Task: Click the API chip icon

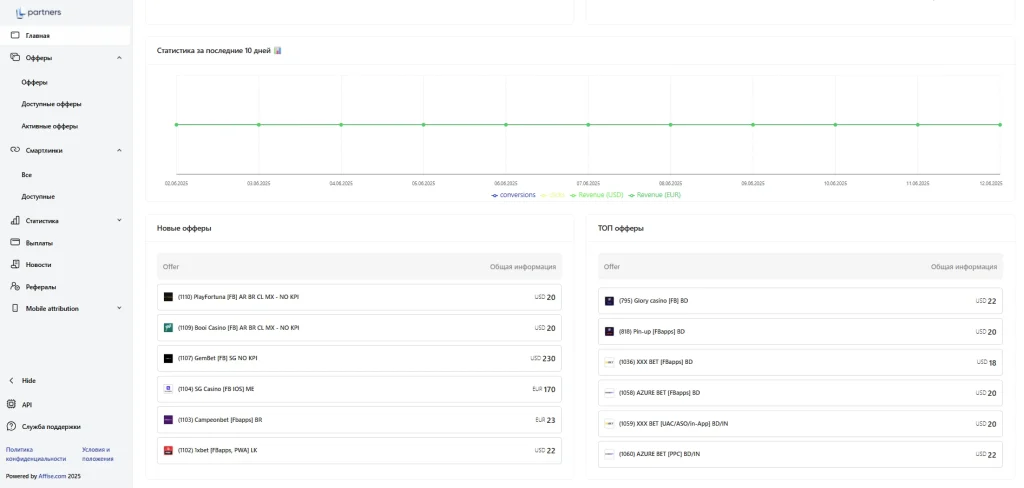Action: [x=11, y=404]
